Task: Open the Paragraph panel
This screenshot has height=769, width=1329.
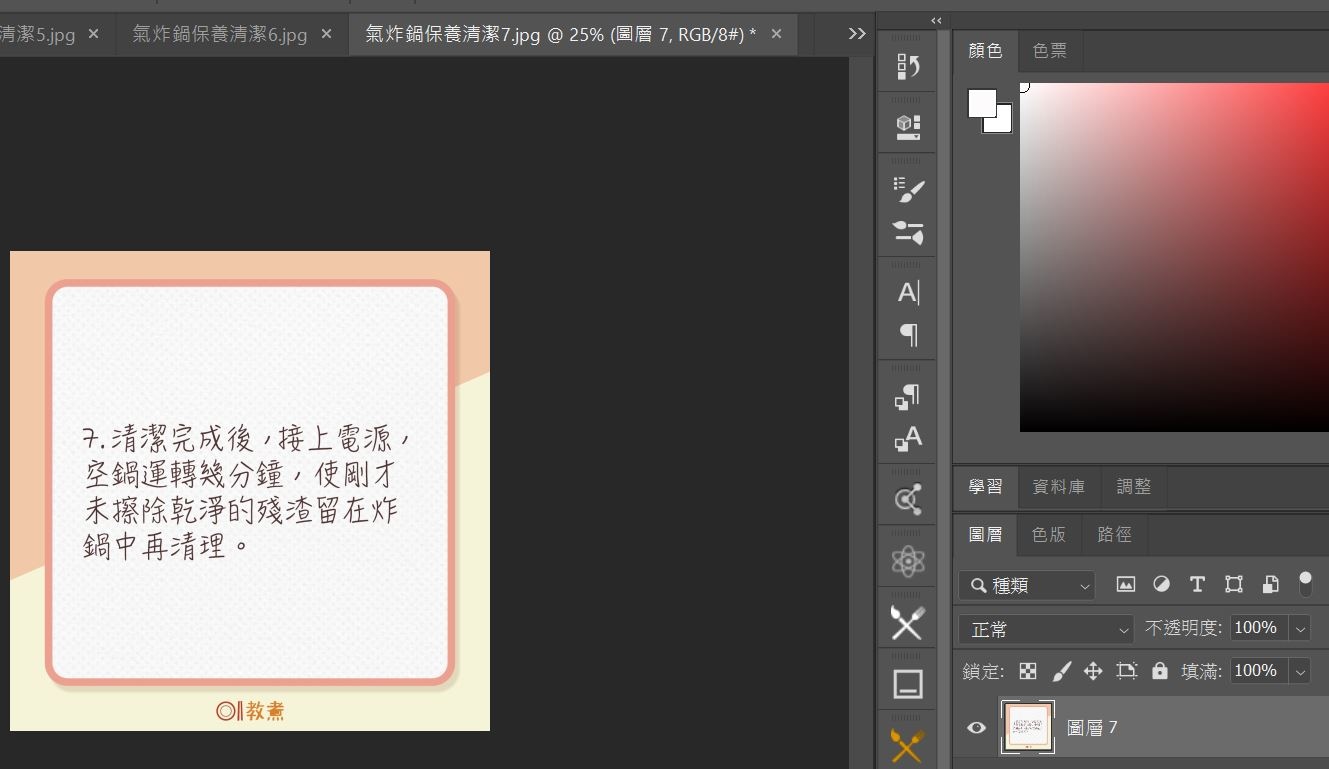Action: point(906,335)
